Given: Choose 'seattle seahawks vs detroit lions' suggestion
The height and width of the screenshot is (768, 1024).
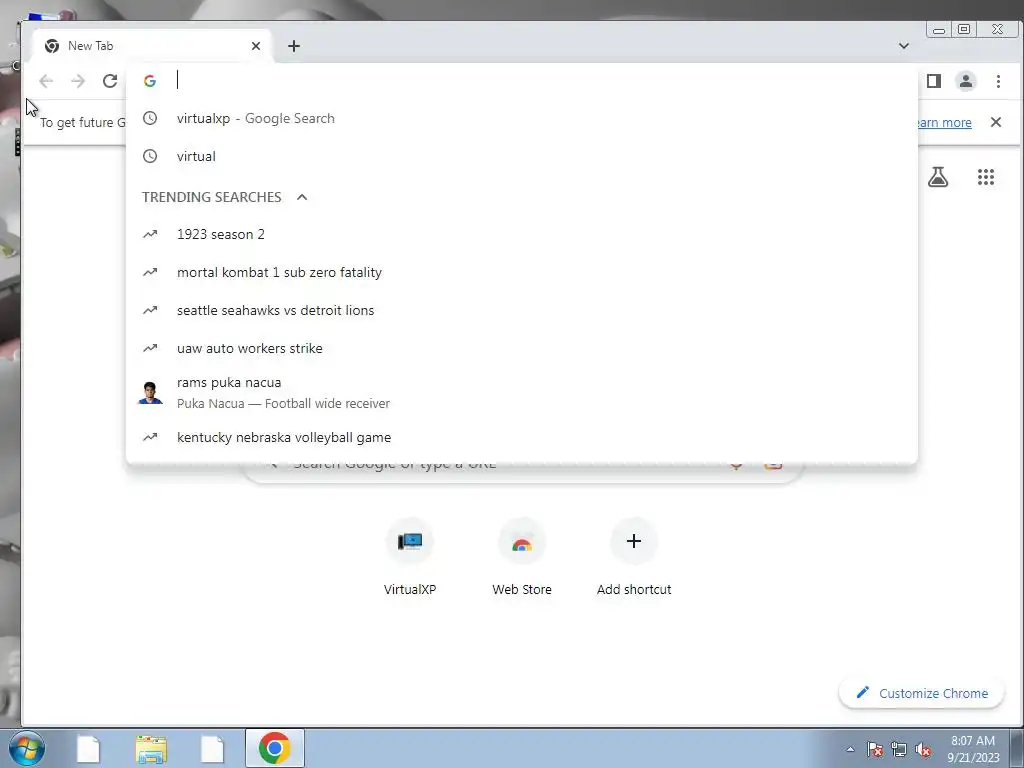Looking at the screenshot, I should [522, 310].
